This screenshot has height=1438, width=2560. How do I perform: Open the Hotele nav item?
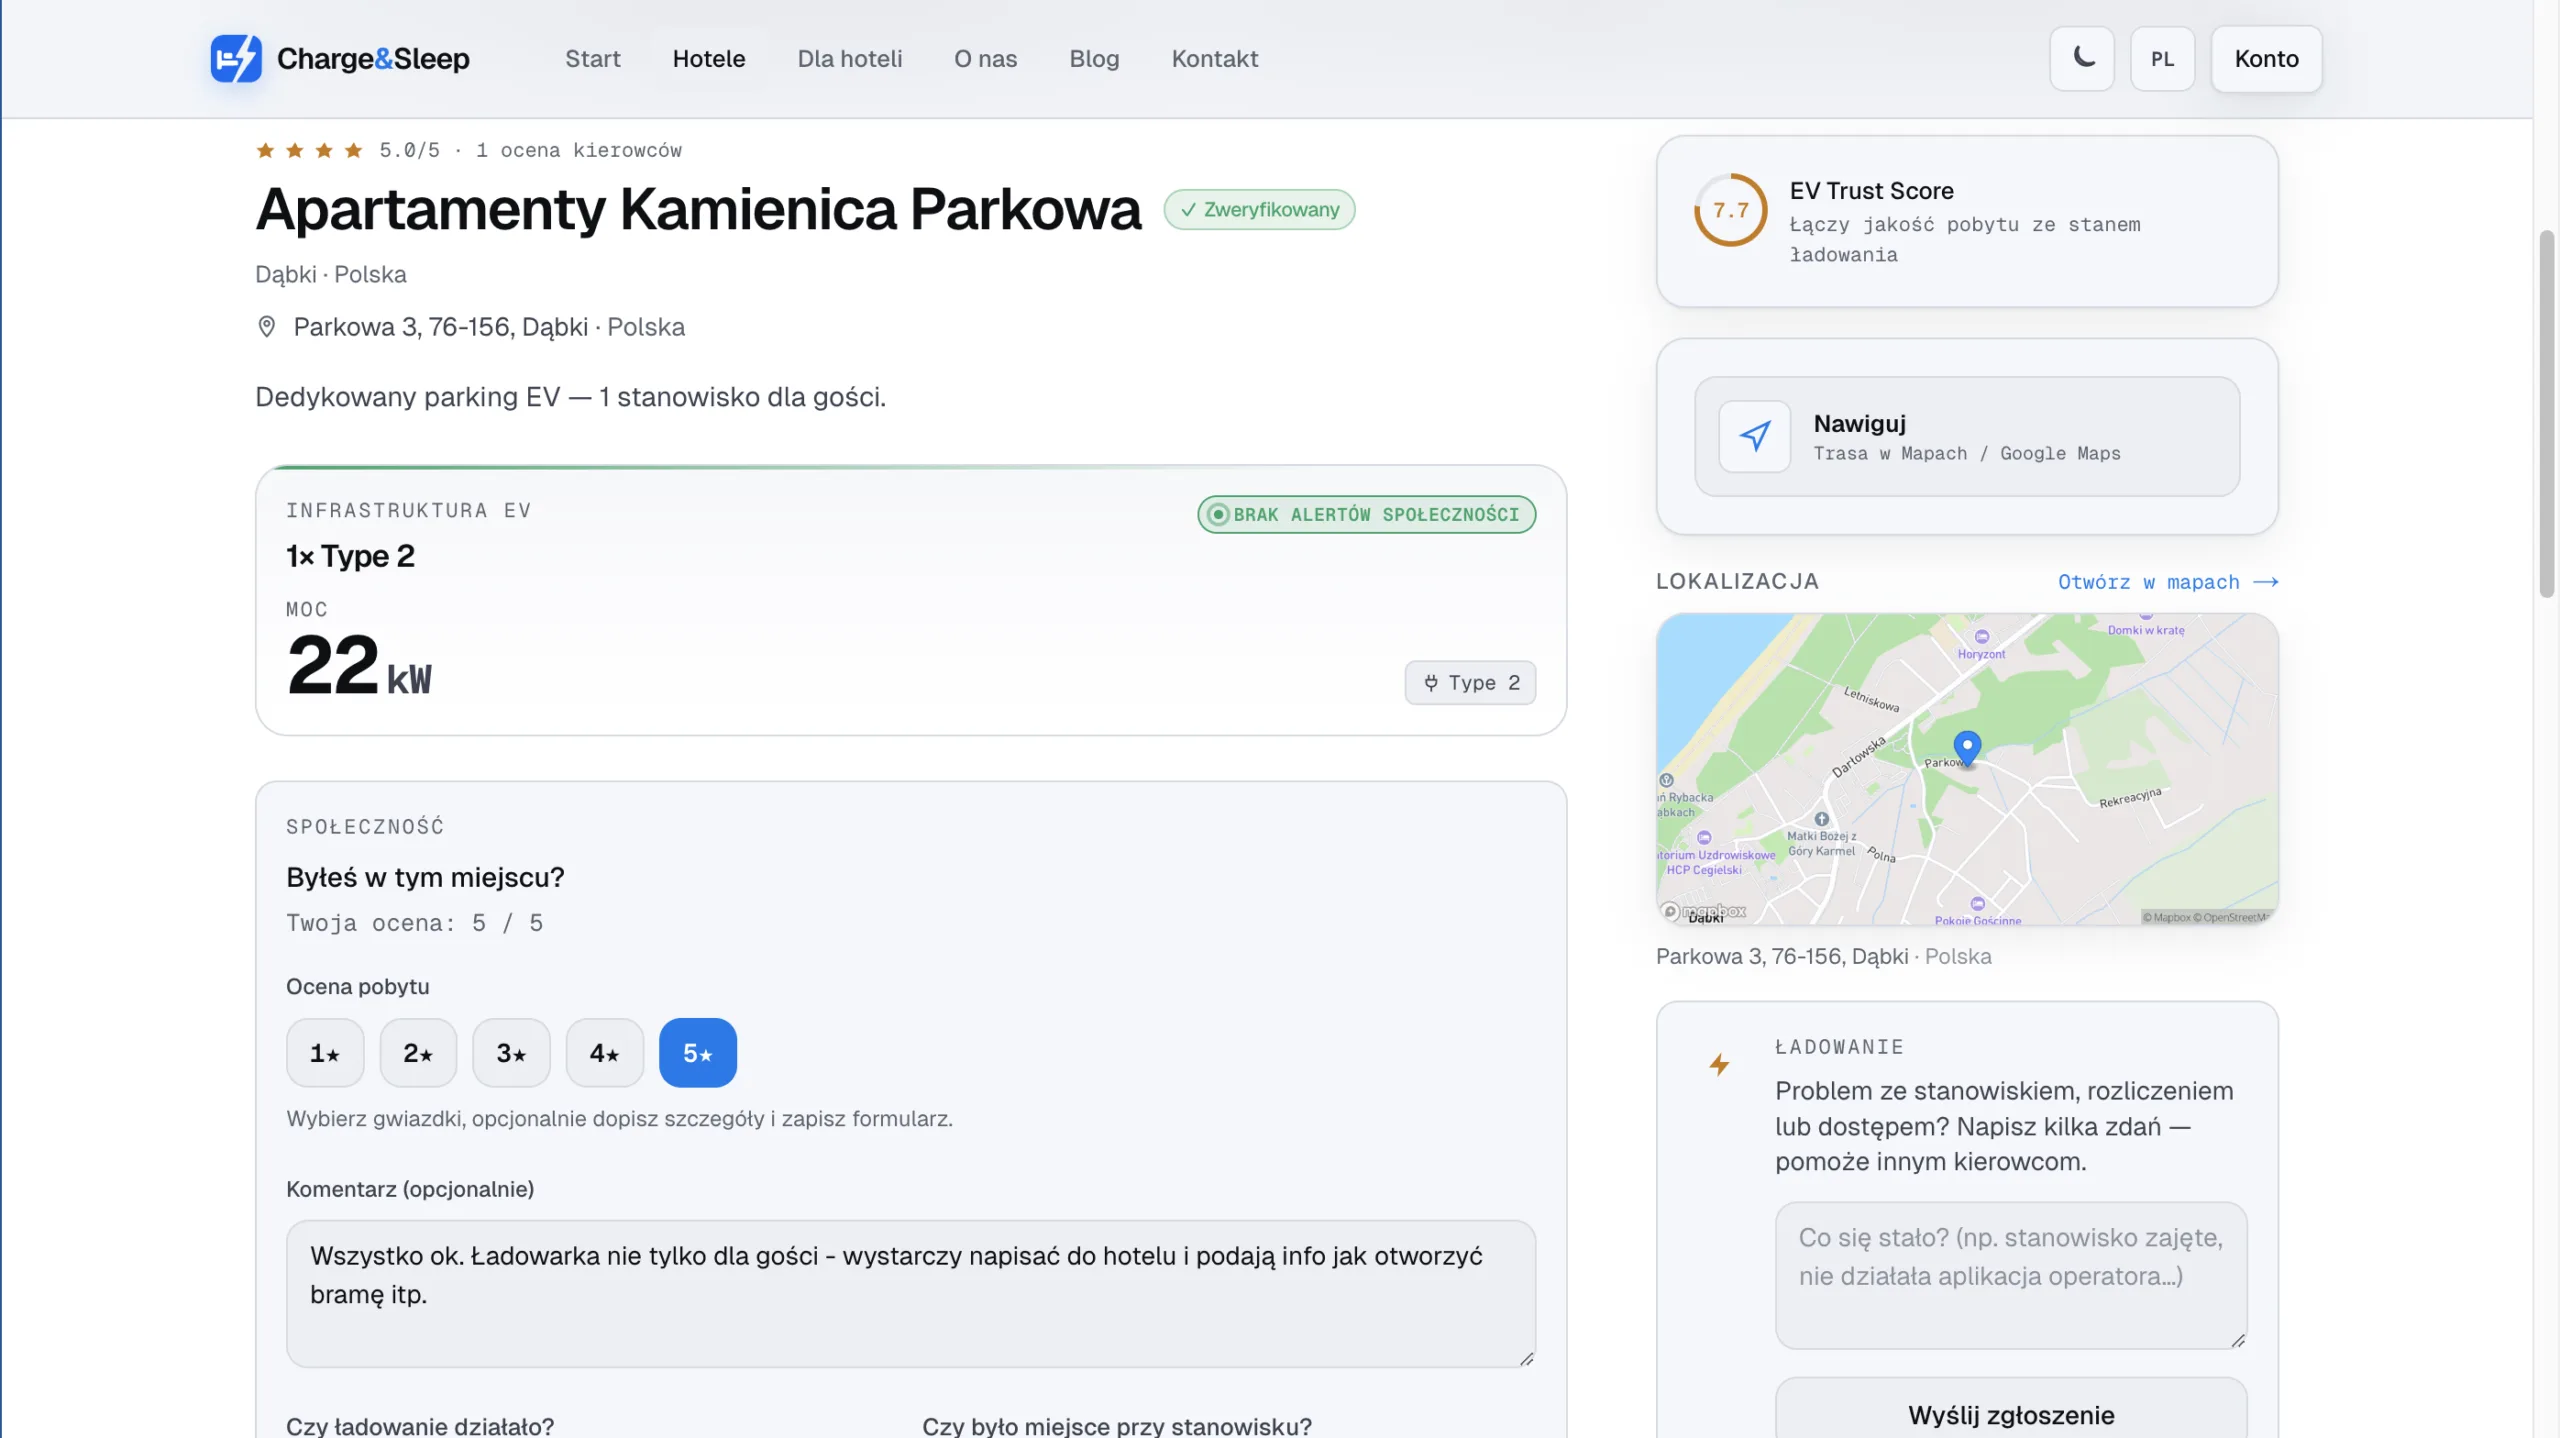[708, 59]
